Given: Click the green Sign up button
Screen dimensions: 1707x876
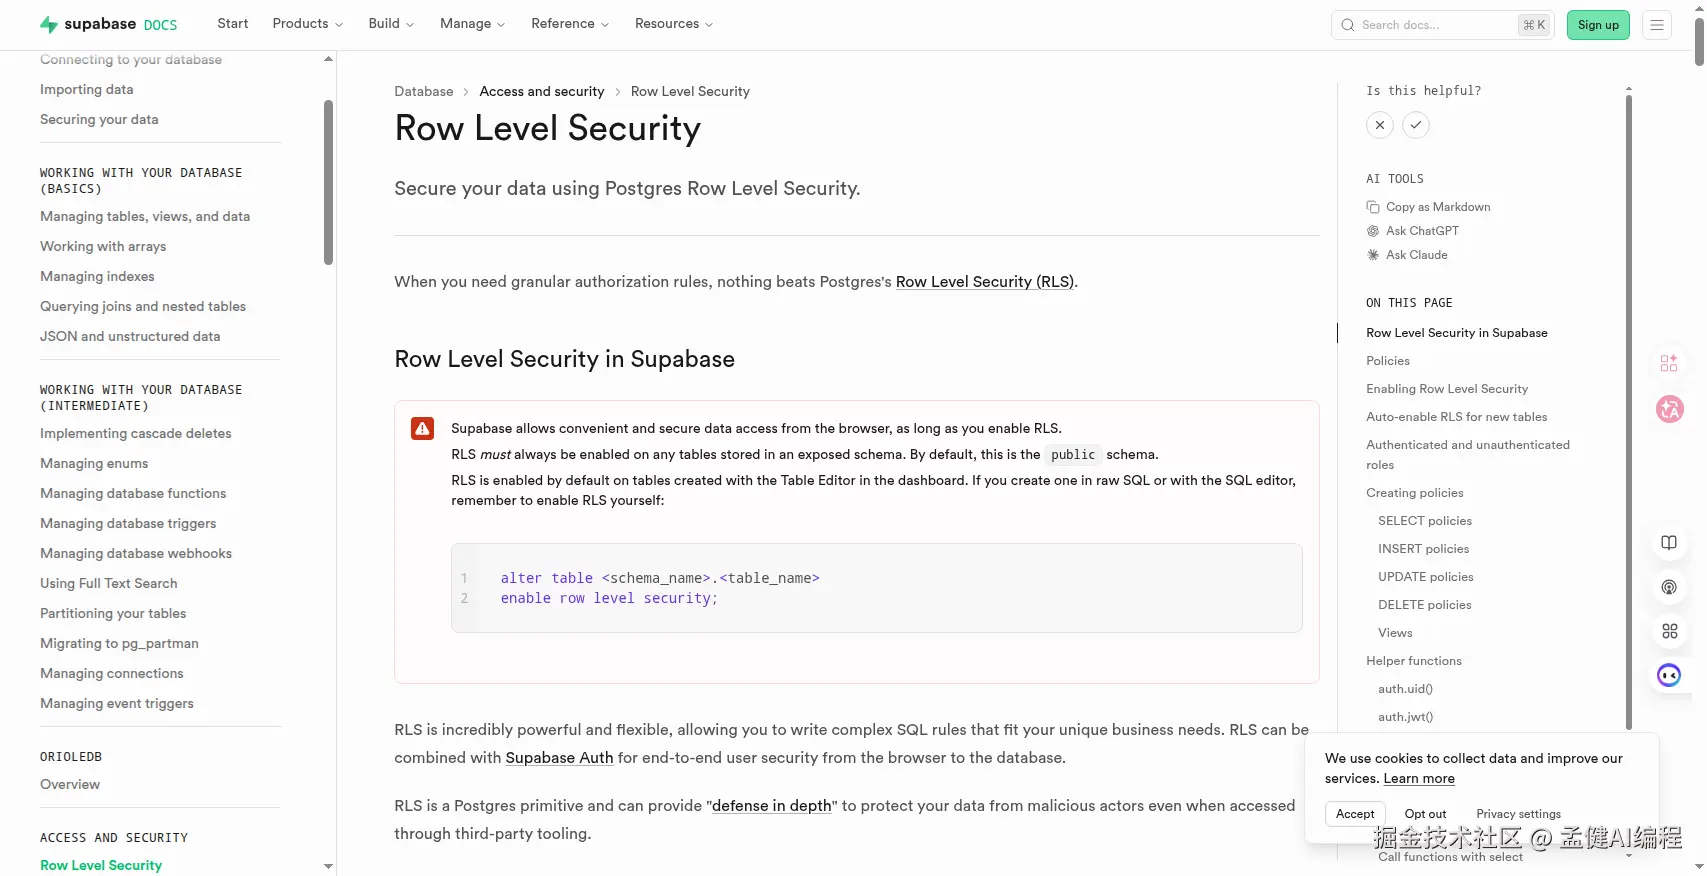Looking at the screenshot, I should coord(1598,25).
